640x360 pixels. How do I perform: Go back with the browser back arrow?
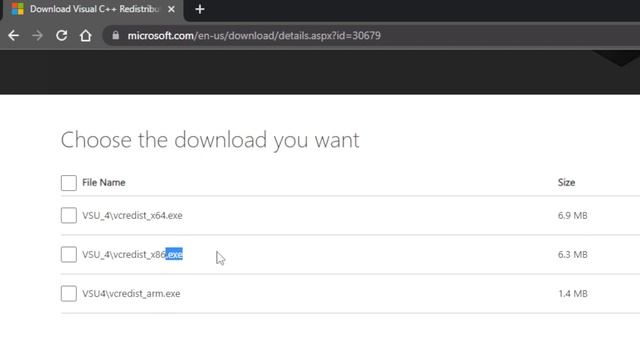13,36
